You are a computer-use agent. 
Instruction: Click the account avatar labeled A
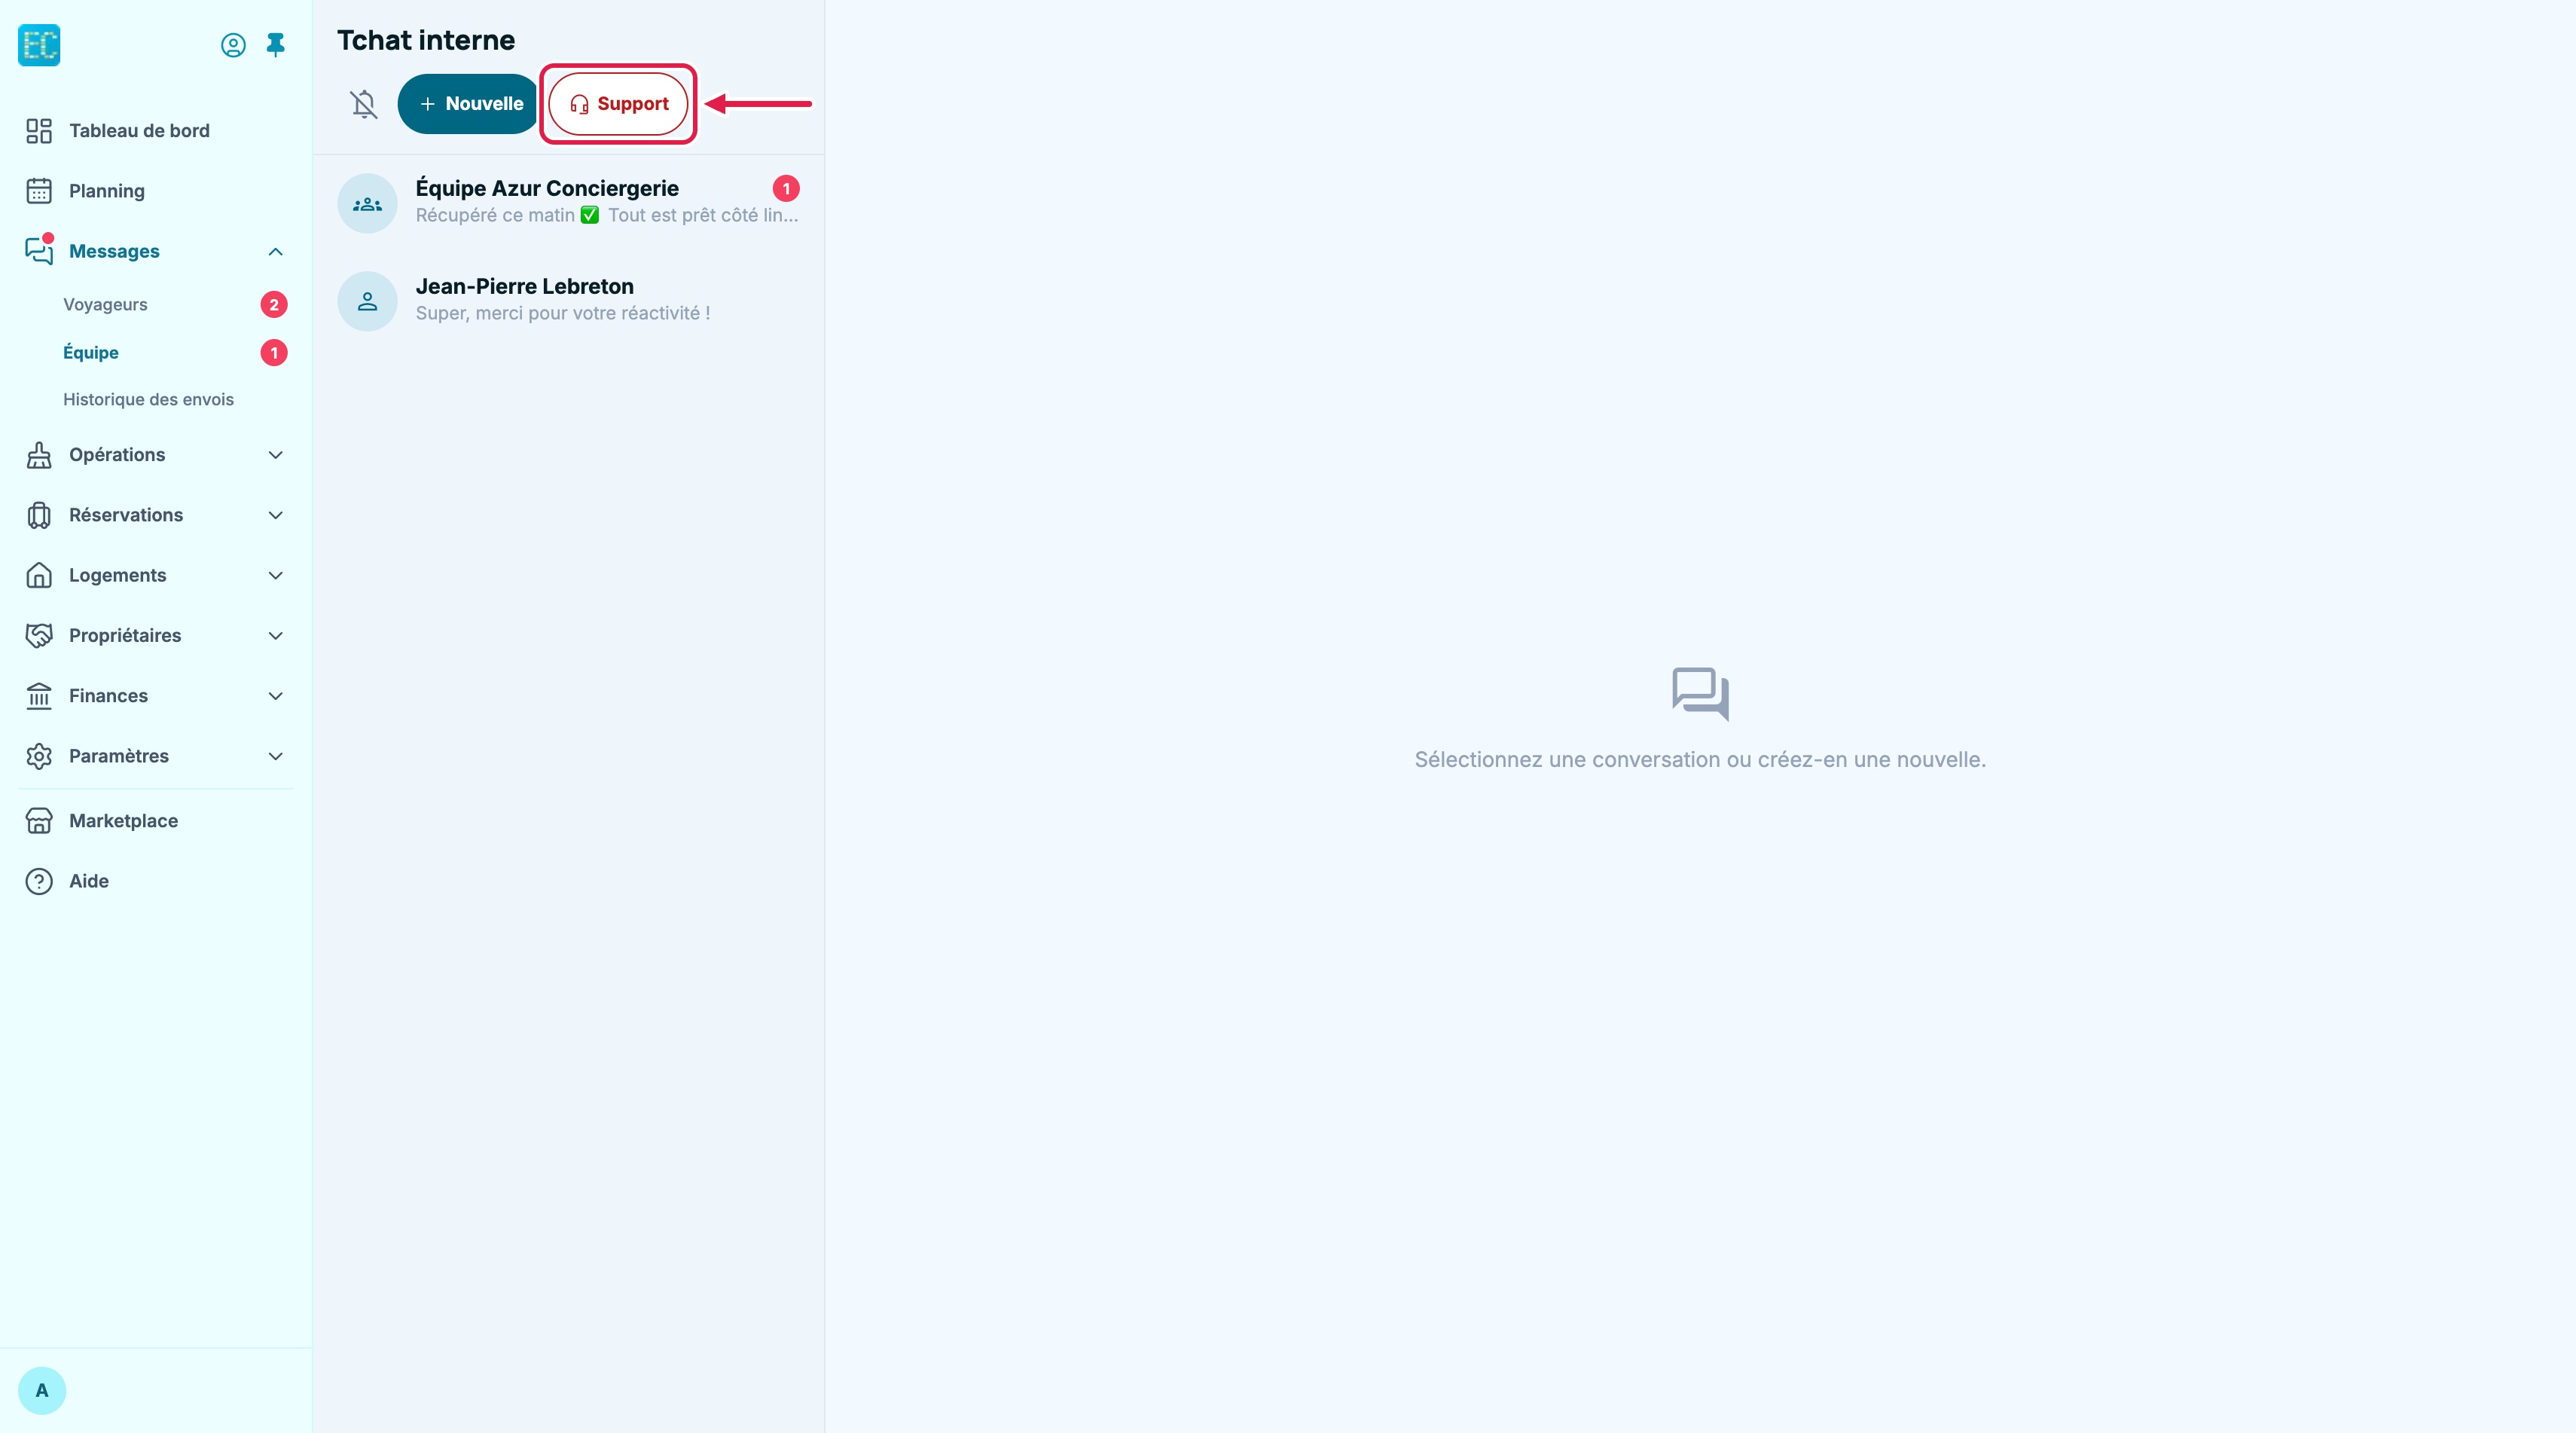coord(42,1390)
